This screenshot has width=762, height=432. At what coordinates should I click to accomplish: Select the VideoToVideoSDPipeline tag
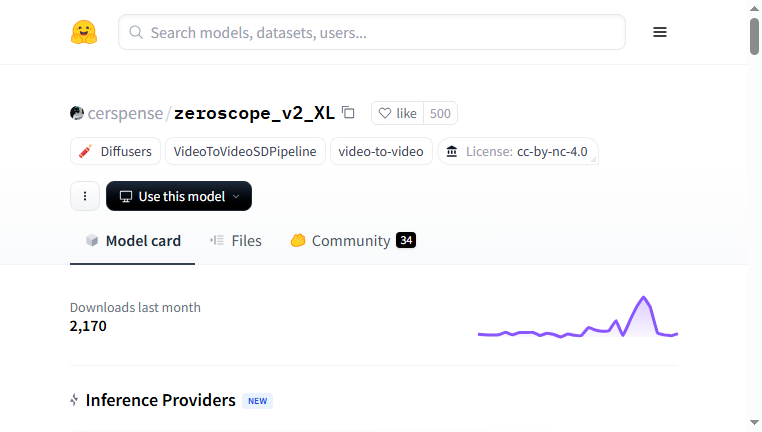click(245, 151)
